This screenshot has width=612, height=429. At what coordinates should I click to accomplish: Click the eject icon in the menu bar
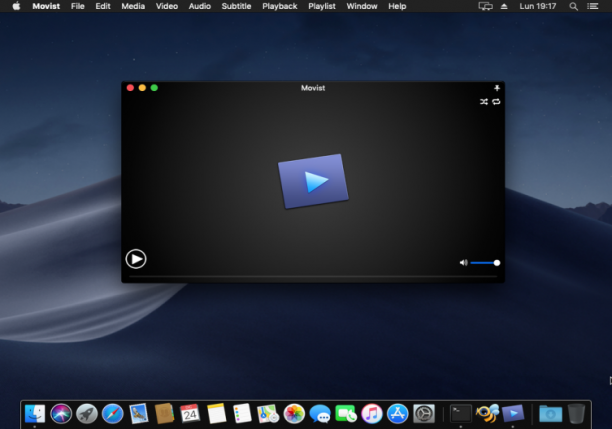pyautogui.click(x=504, y=6)
